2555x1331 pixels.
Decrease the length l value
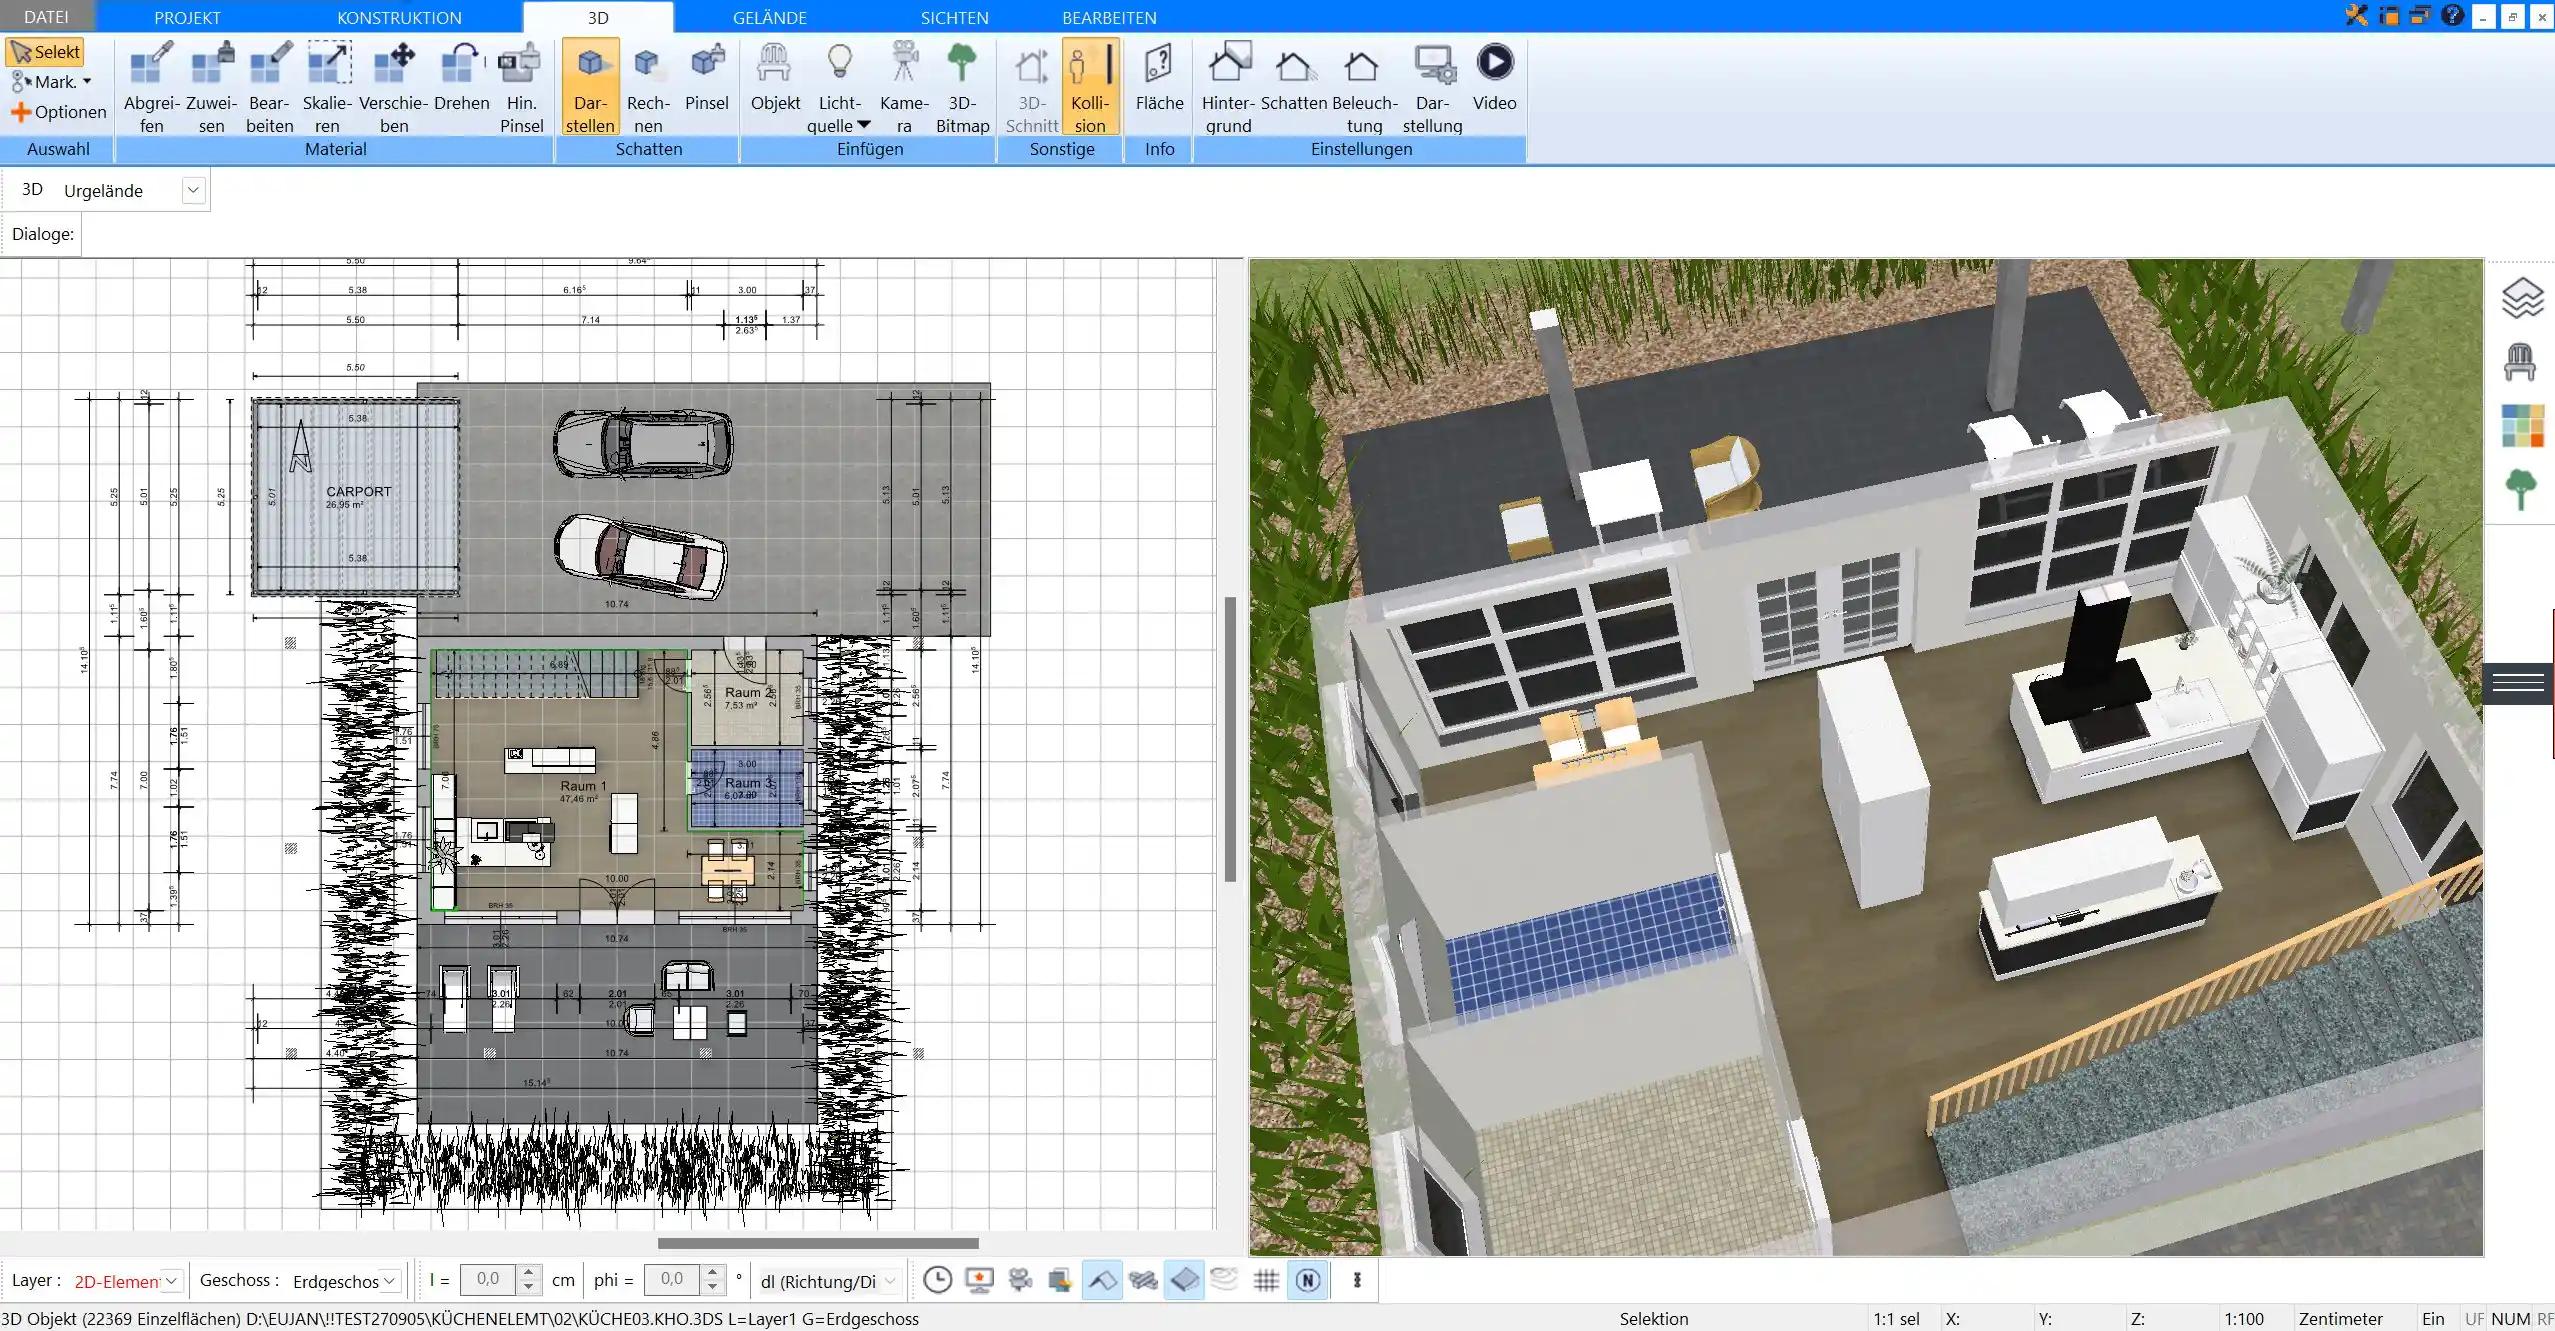coord(529,1287)
